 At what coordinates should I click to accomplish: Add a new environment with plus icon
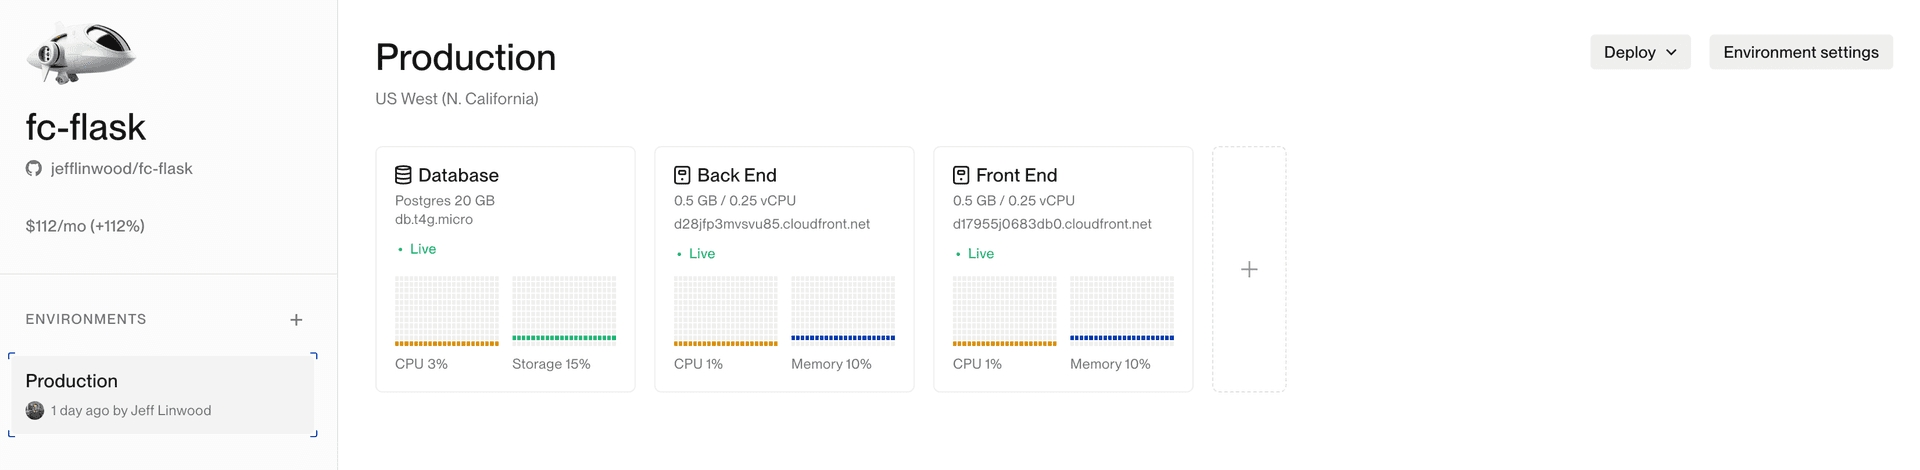click(296, 320)
